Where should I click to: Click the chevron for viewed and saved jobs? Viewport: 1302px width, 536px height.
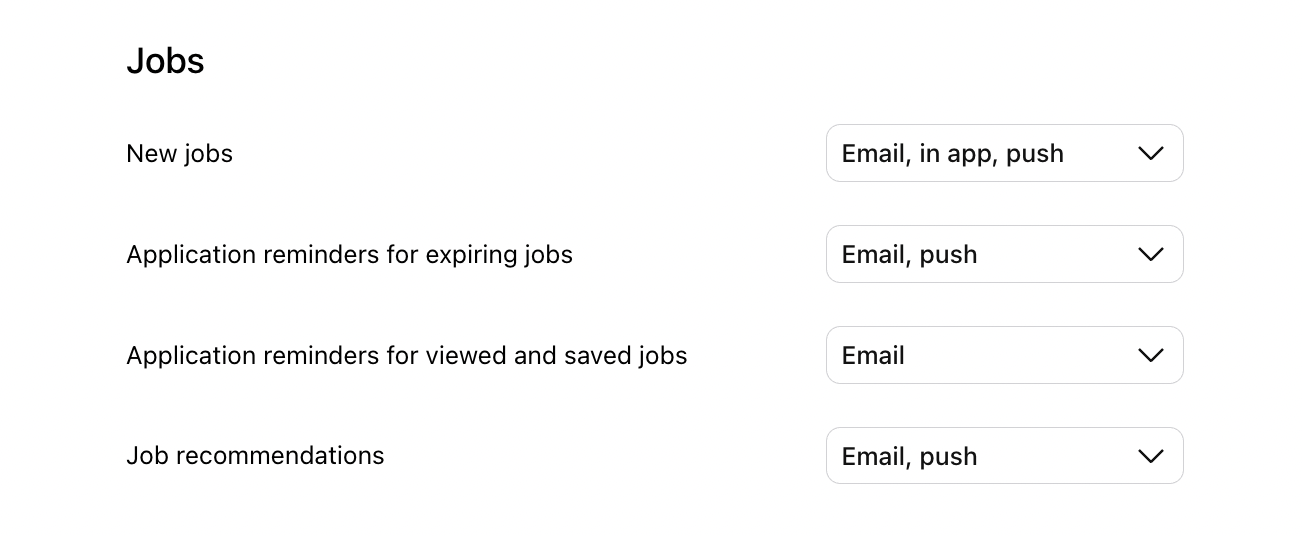(1151, 355)
